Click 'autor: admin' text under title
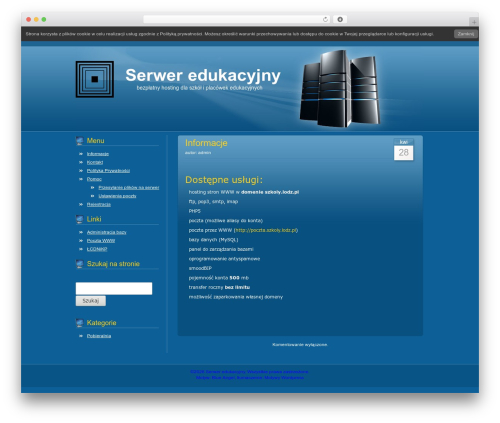This screenshot has width=500, height=423. click(198, 153)
